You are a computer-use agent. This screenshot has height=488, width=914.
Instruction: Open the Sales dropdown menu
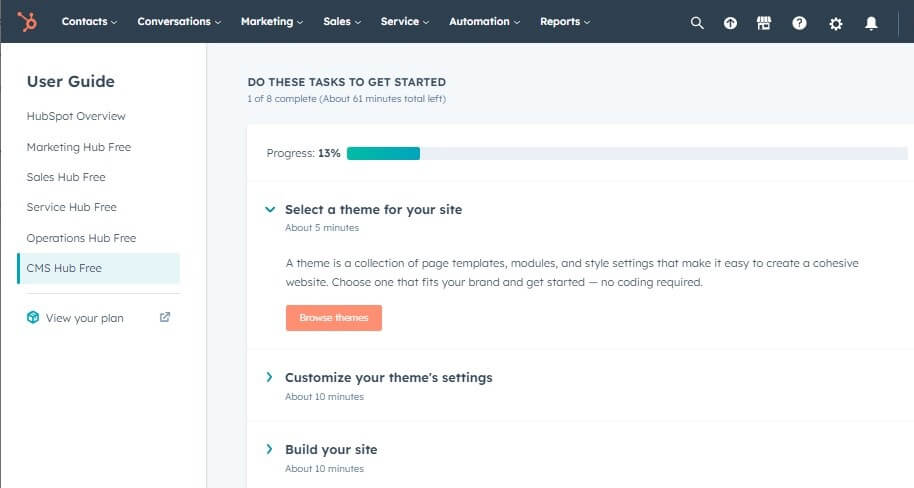coord(342,22)
